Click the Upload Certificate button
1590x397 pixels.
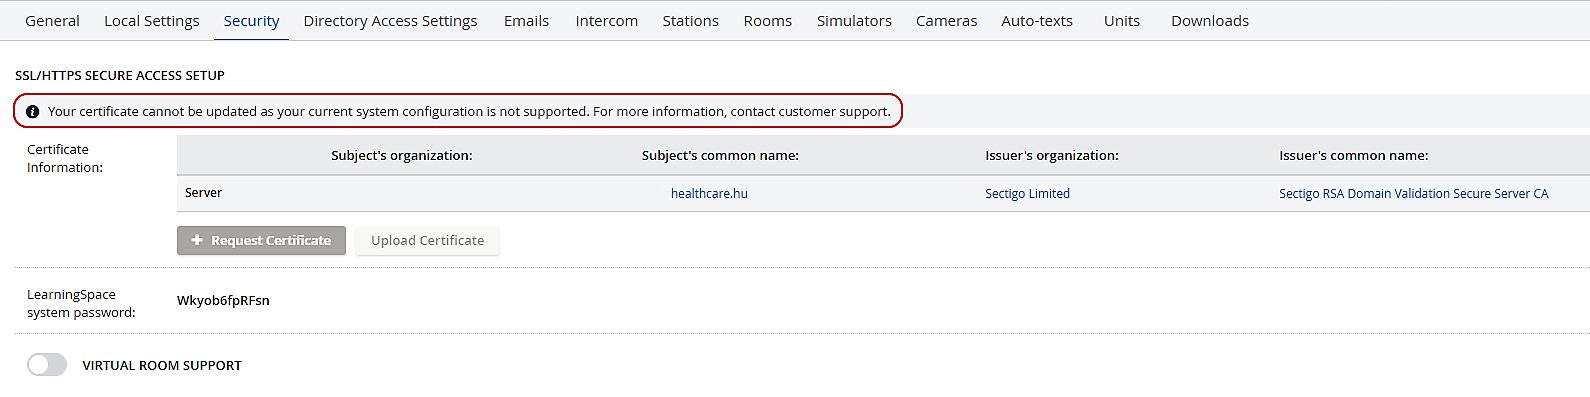pyautogui.click(x=427, y=240)
